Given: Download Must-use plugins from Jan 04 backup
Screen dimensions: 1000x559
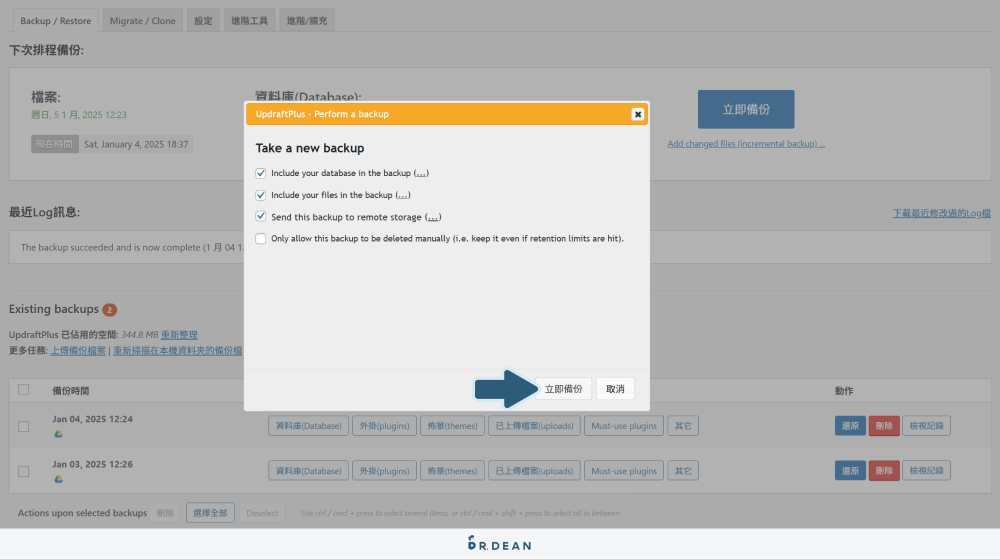Looking at the screenshot, I should click(624, 426).
